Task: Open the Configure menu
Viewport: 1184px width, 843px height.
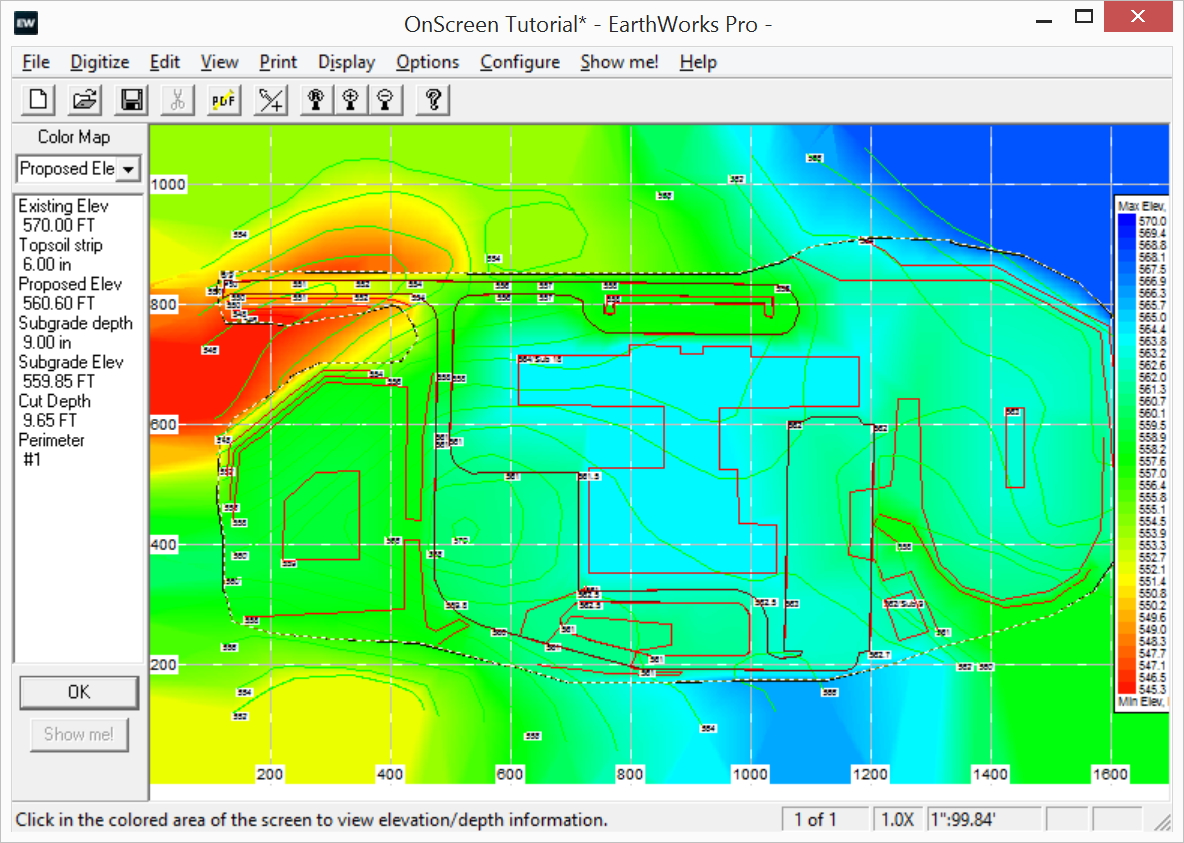Action: tap(520, 62)
